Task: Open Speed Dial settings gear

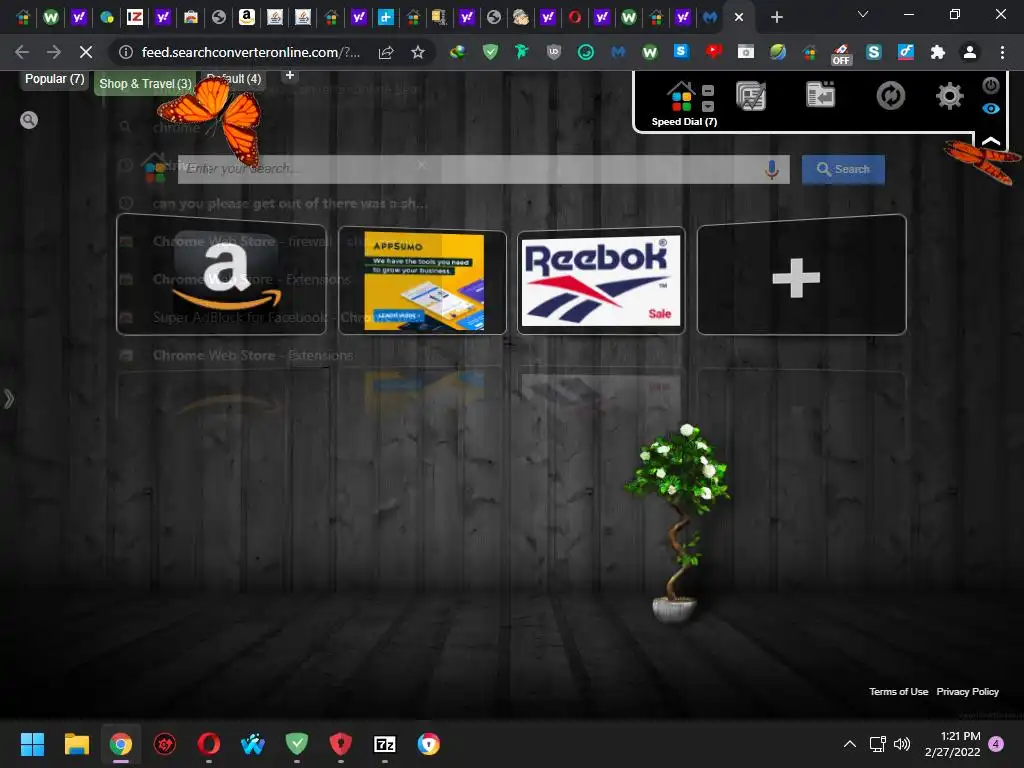Action: tap(950, 96)
